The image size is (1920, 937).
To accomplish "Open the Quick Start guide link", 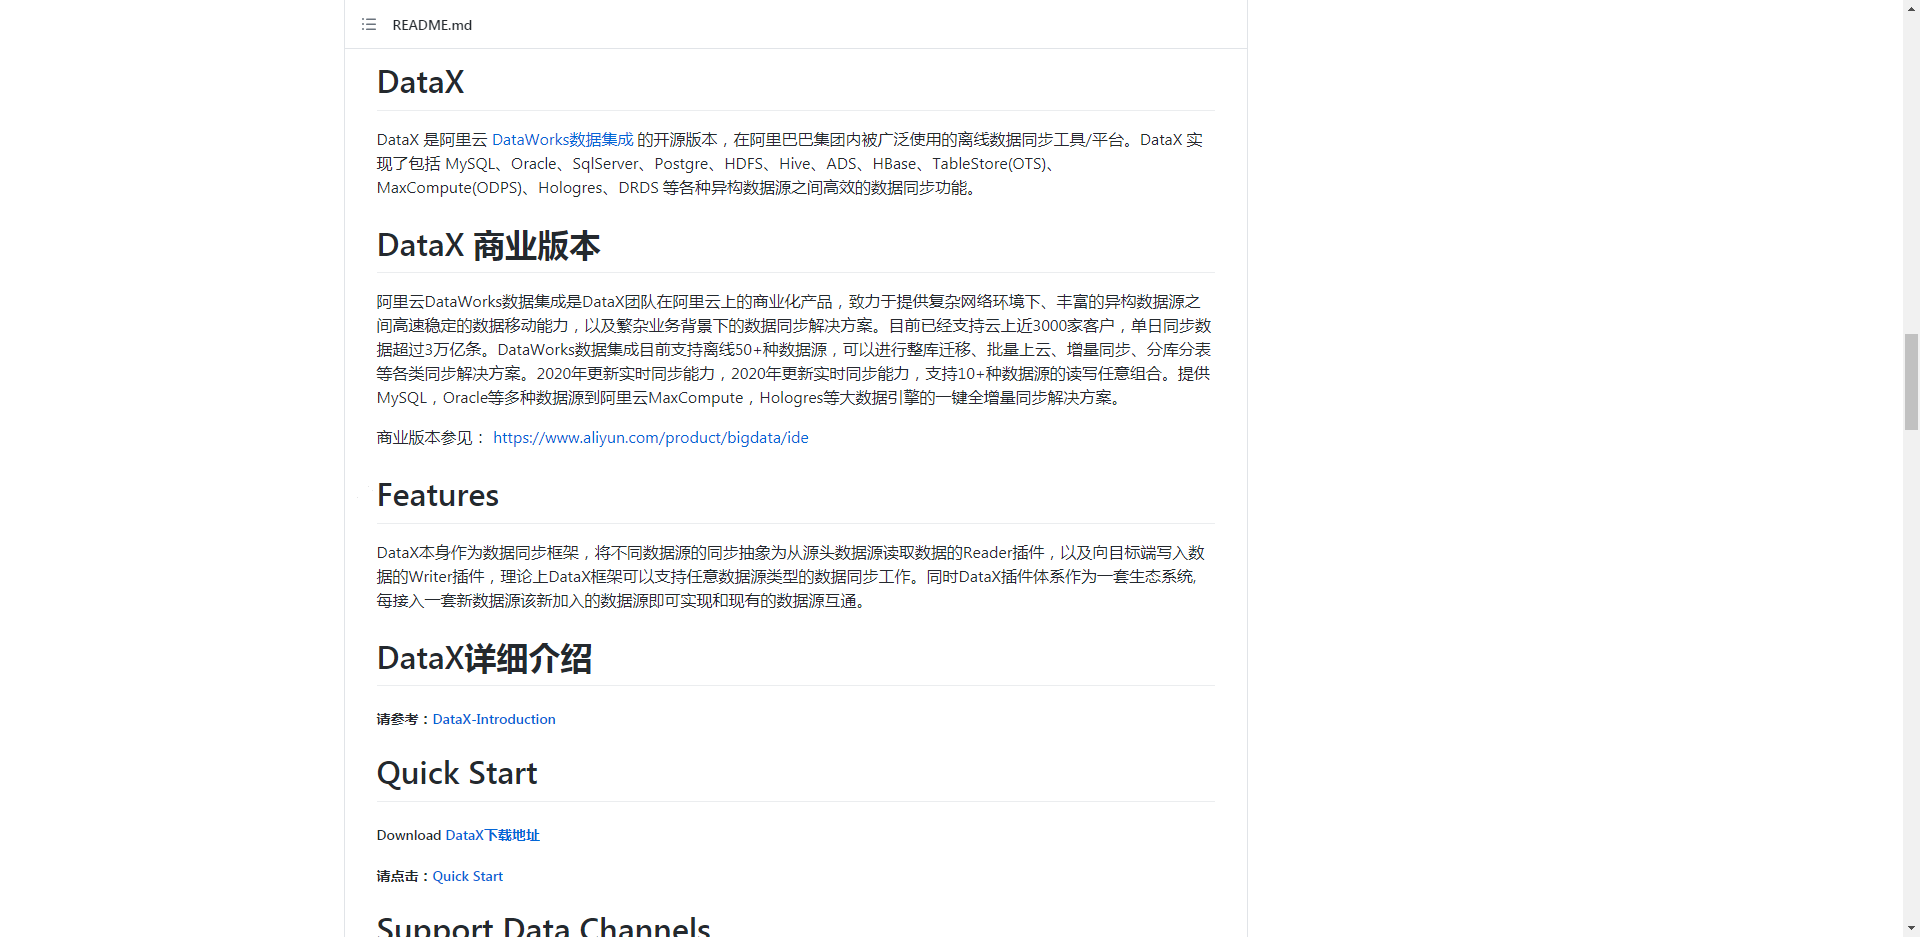I will pyautogui.click(x=467, y=876).
